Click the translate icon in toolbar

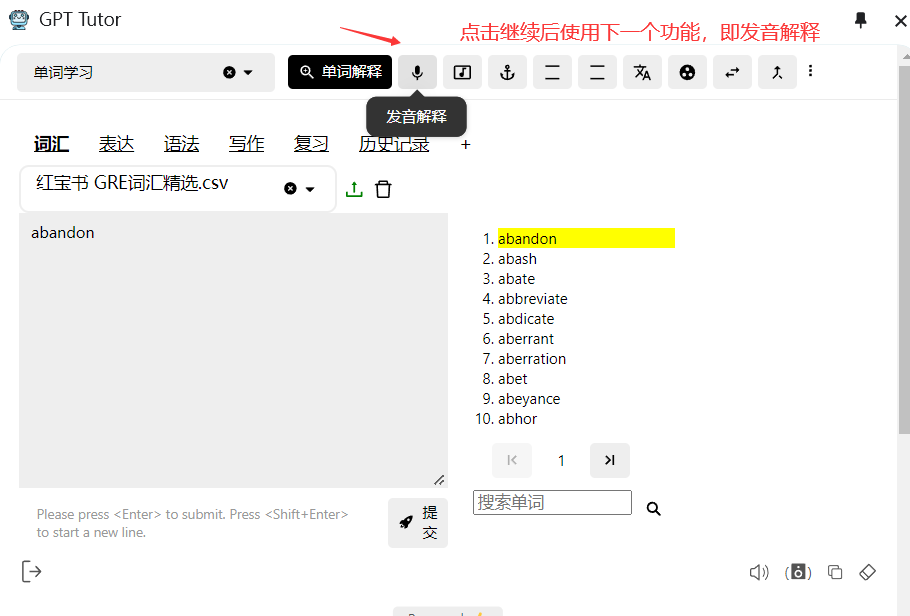coord(642,72)
